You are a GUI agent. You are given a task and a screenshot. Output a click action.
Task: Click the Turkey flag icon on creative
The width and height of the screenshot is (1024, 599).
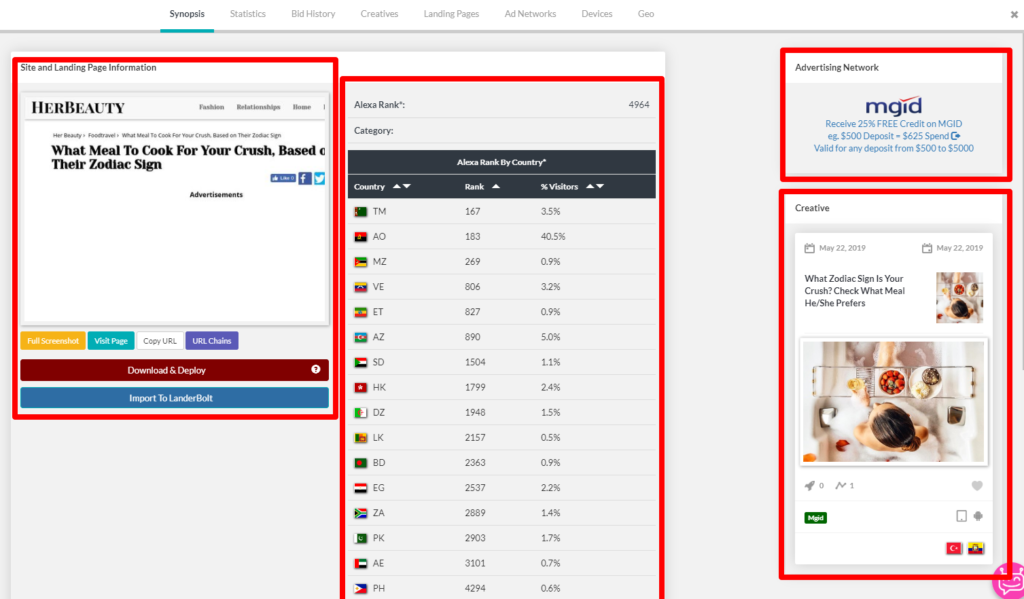954,549
